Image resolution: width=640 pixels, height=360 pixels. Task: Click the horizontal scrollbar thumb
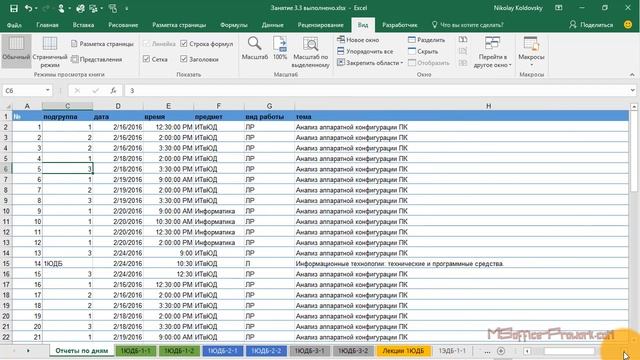(x=569, y=351)
